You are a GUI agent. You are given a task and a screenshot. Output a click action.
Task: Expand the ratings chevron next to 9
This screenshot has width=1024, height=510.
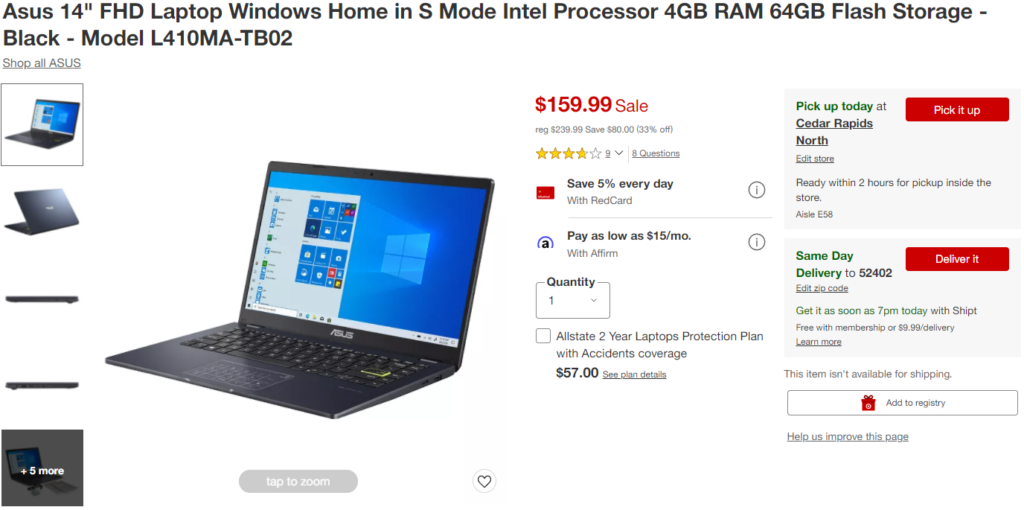tap(619, 153)
